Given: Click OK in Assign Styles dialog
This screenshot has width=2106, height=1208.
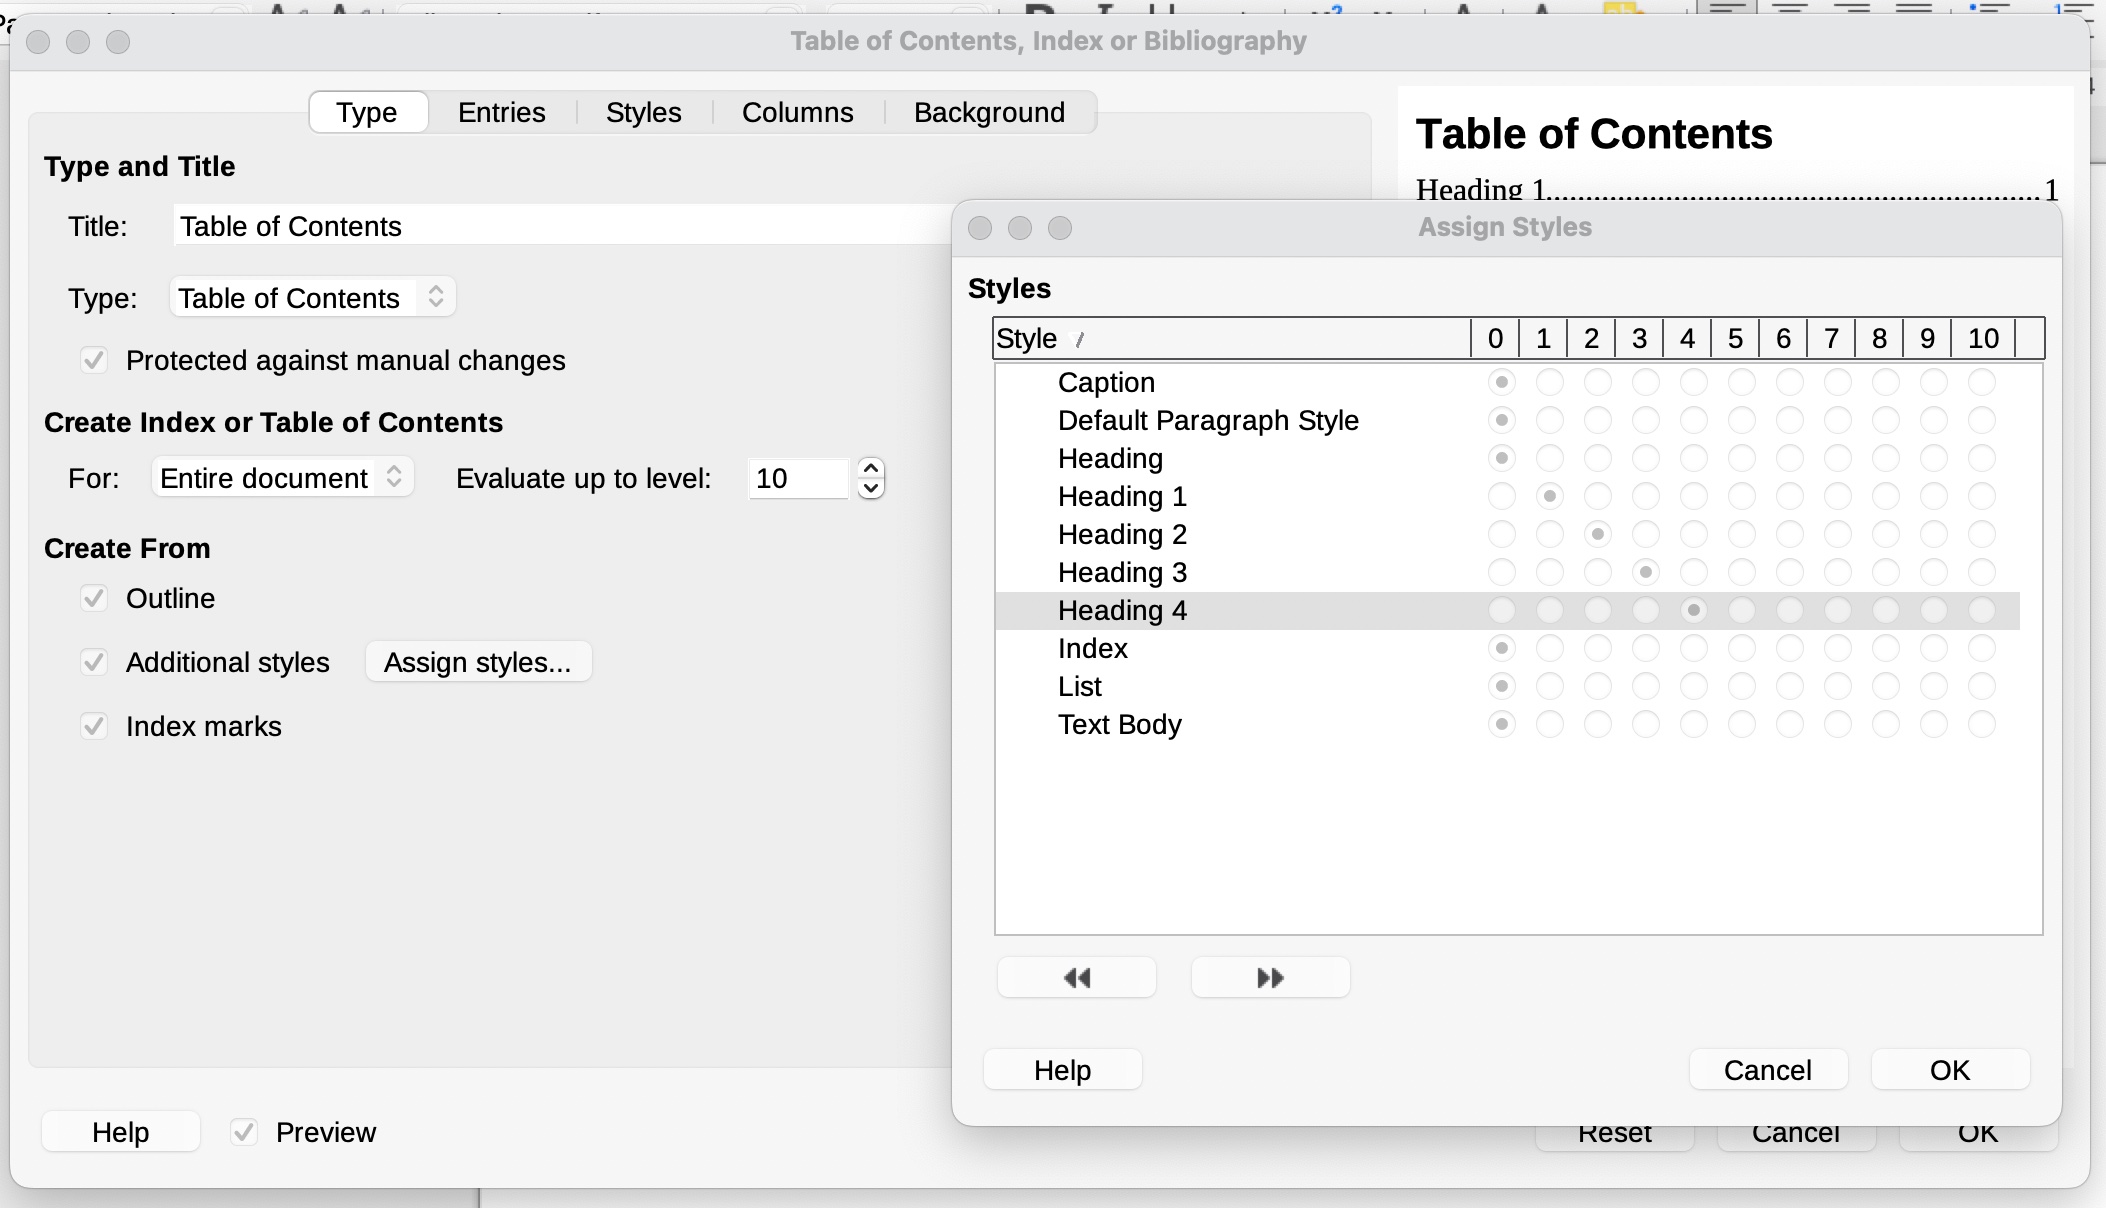Looking at the screenshot, I should [1949, 1070].
